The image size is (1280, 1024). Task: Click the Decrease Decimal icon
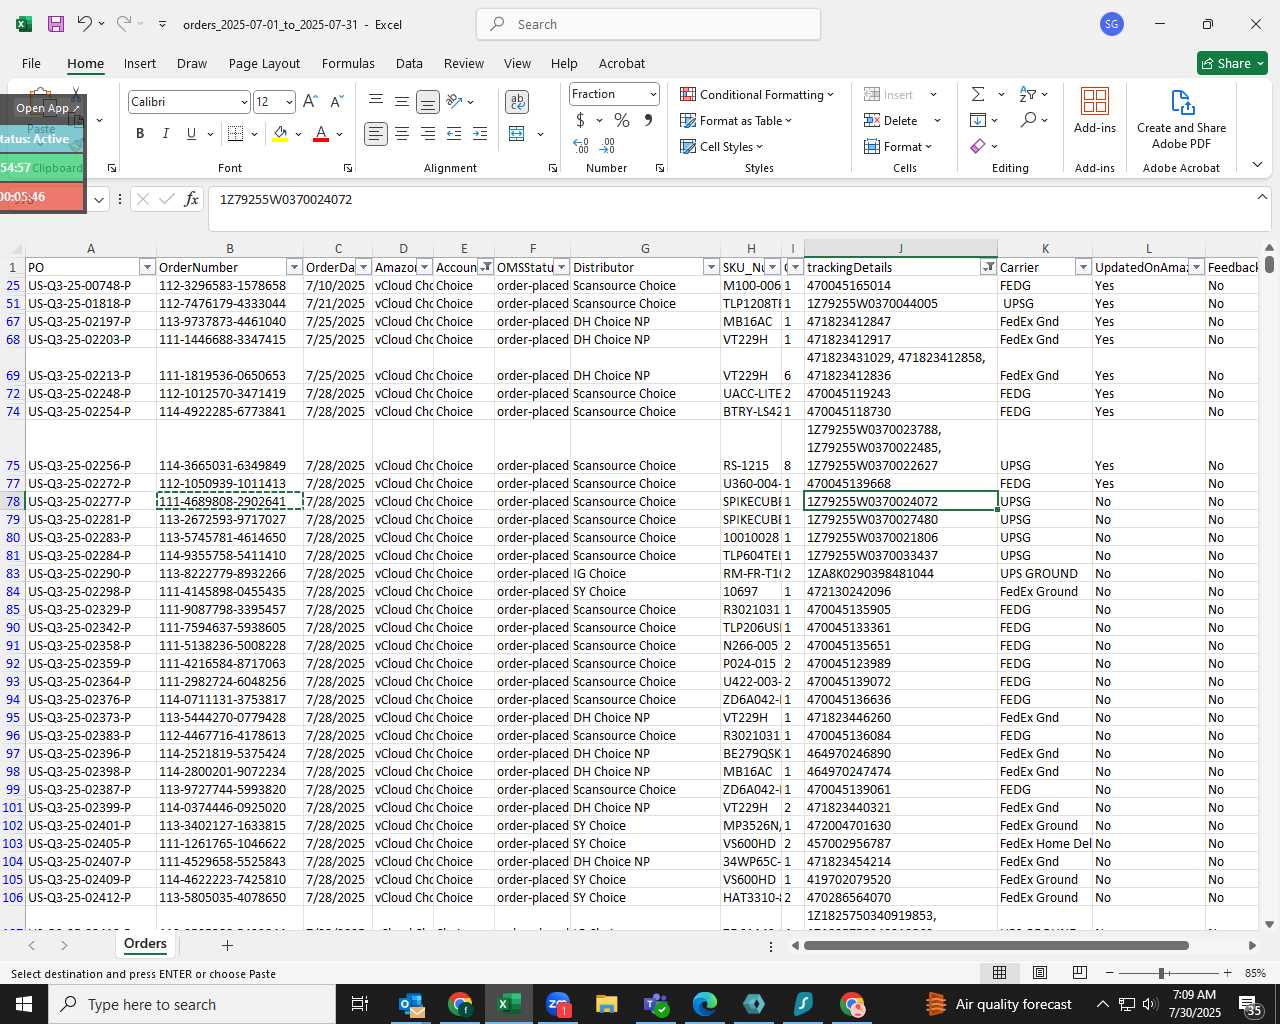[608, 146]
